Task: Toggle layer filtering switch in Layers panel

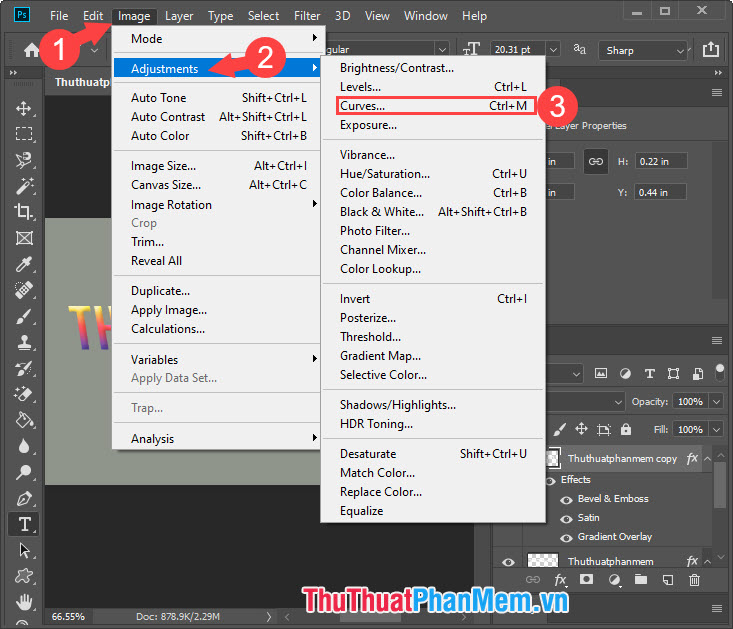Action: pyautogui.click(x=720, y=372)
